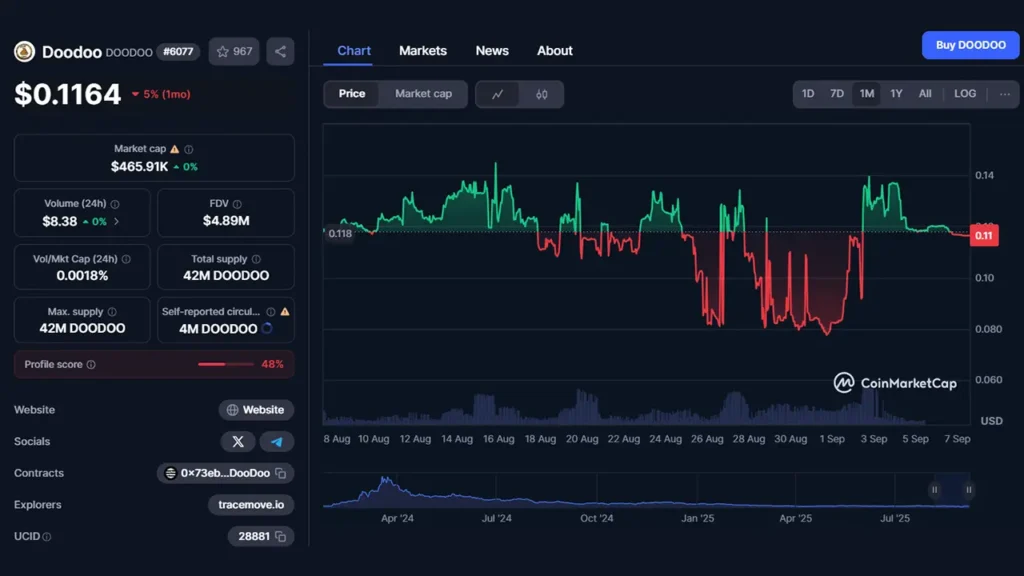Click the left handle of the range selector

935,490
